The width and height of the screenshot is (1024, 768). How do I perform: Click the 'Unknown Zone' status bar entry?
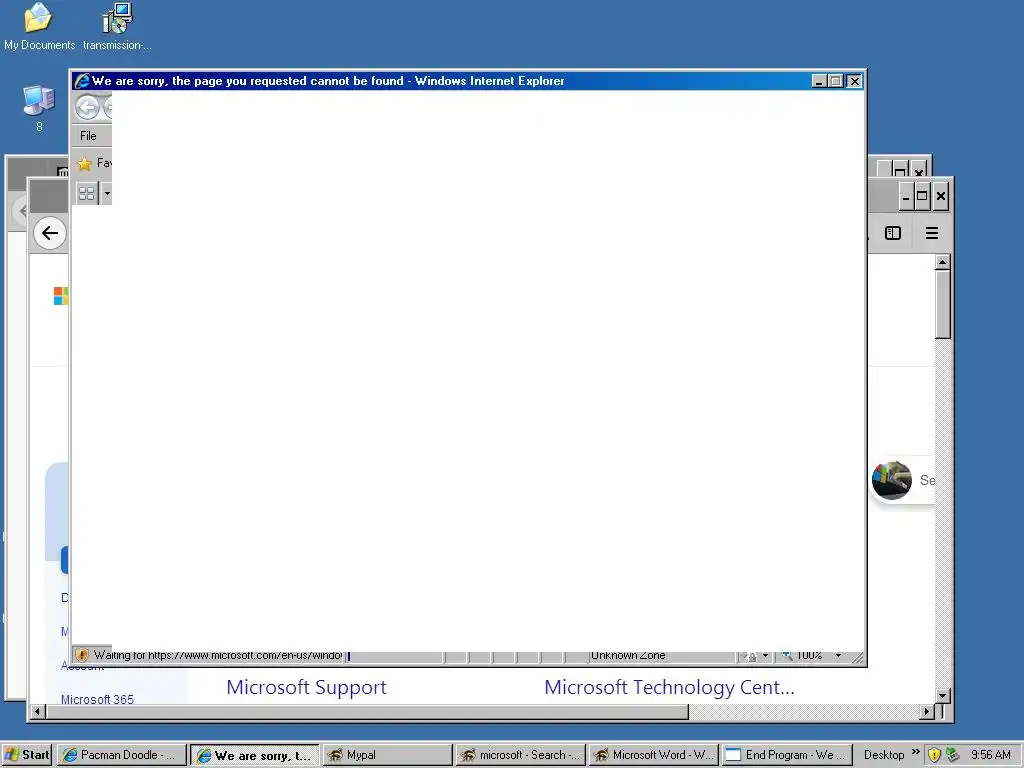click(x=628, y=655)
